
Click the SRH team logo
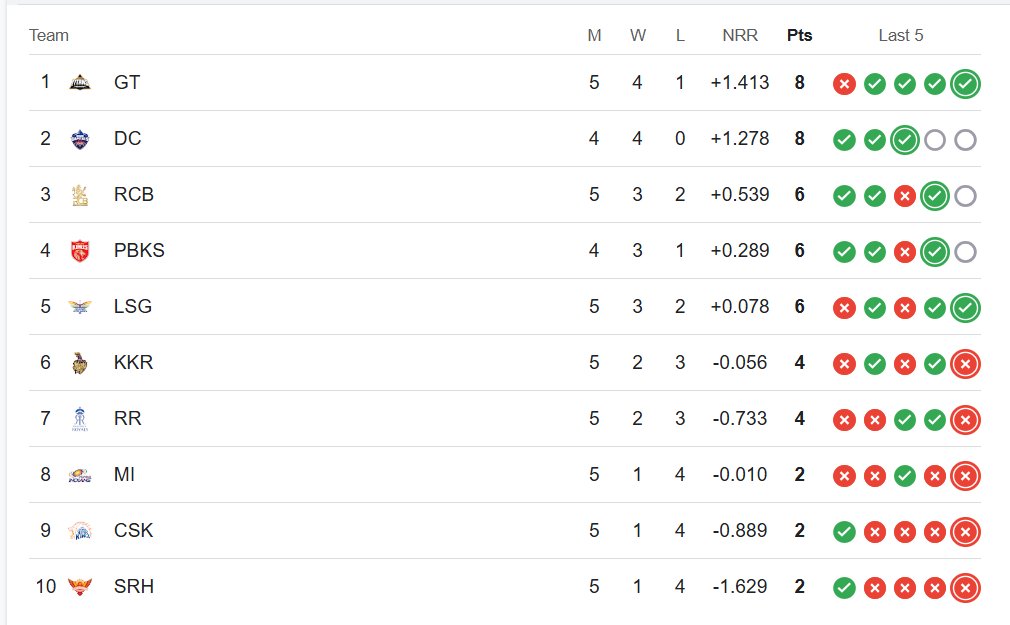(x=80, y=587)
